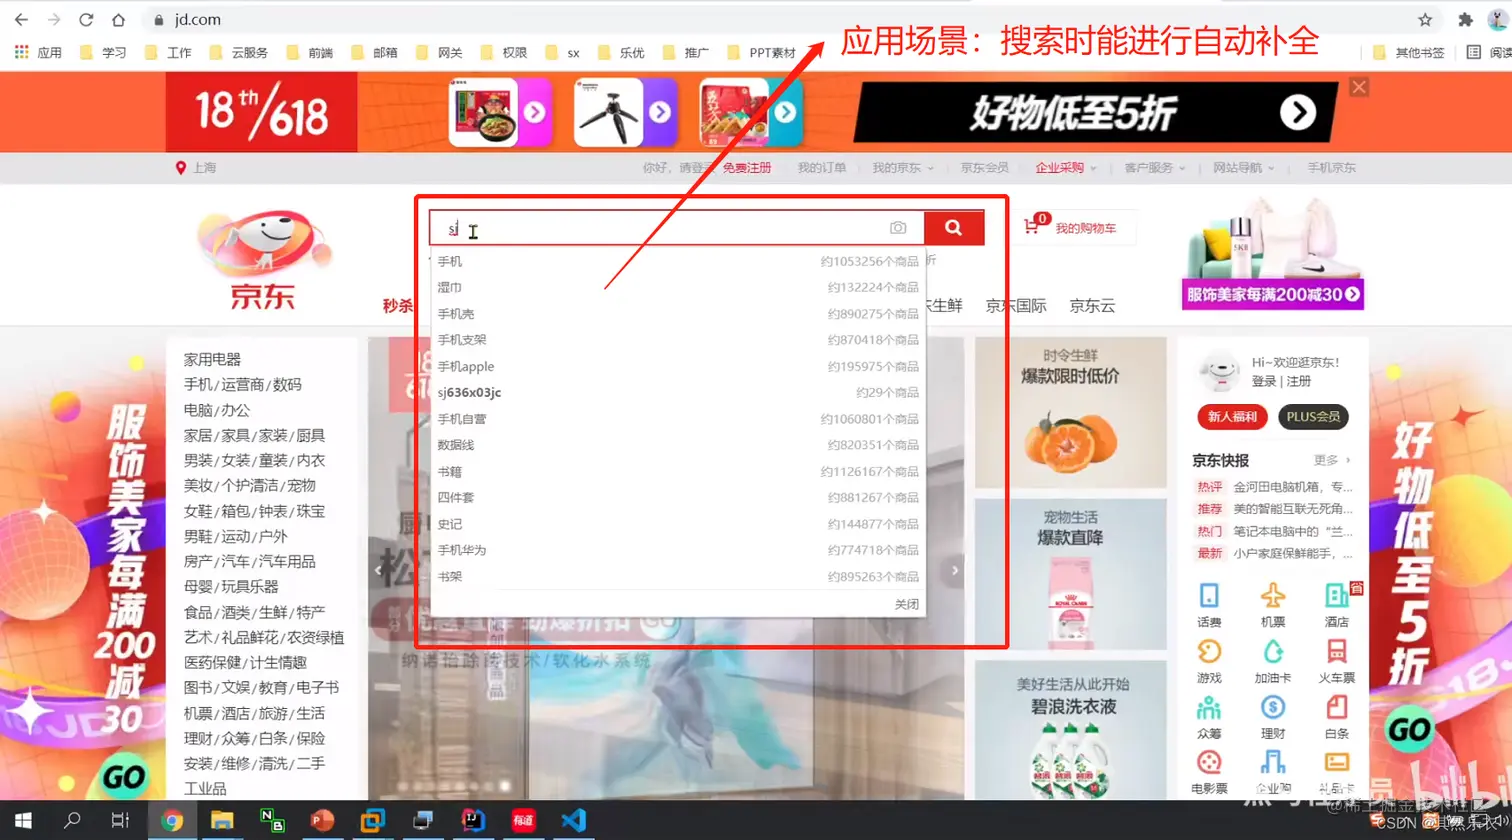Click the 京东 logo
This screenshot has height=840, width=1512.
(262, 260)
